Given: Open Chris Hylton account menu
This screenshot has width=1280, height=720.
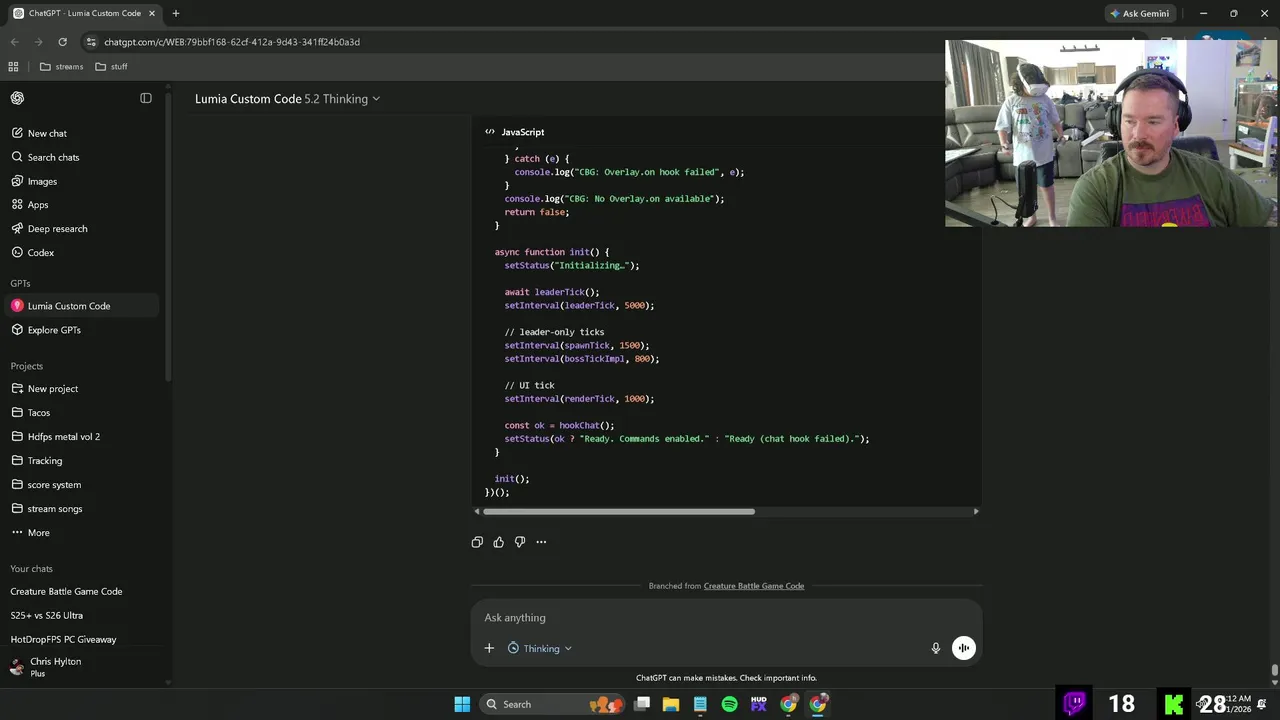Looking at the screenshot, I should 81,667.
